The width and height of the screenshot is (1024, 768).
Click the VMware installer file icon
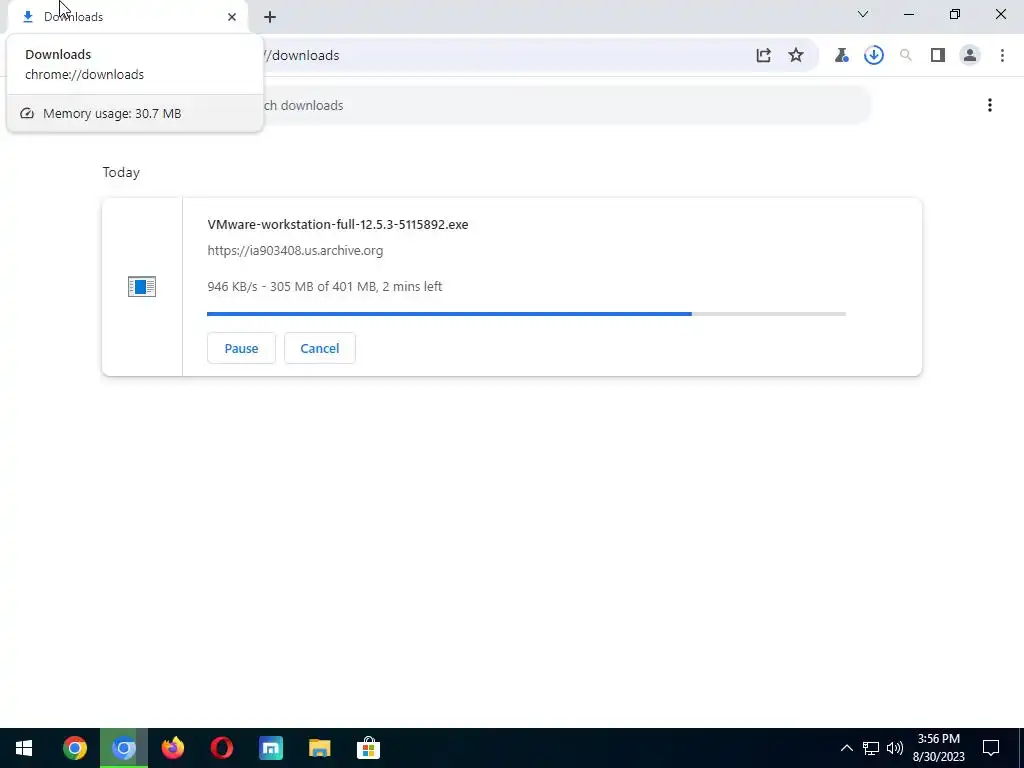(x=142, y=287)
